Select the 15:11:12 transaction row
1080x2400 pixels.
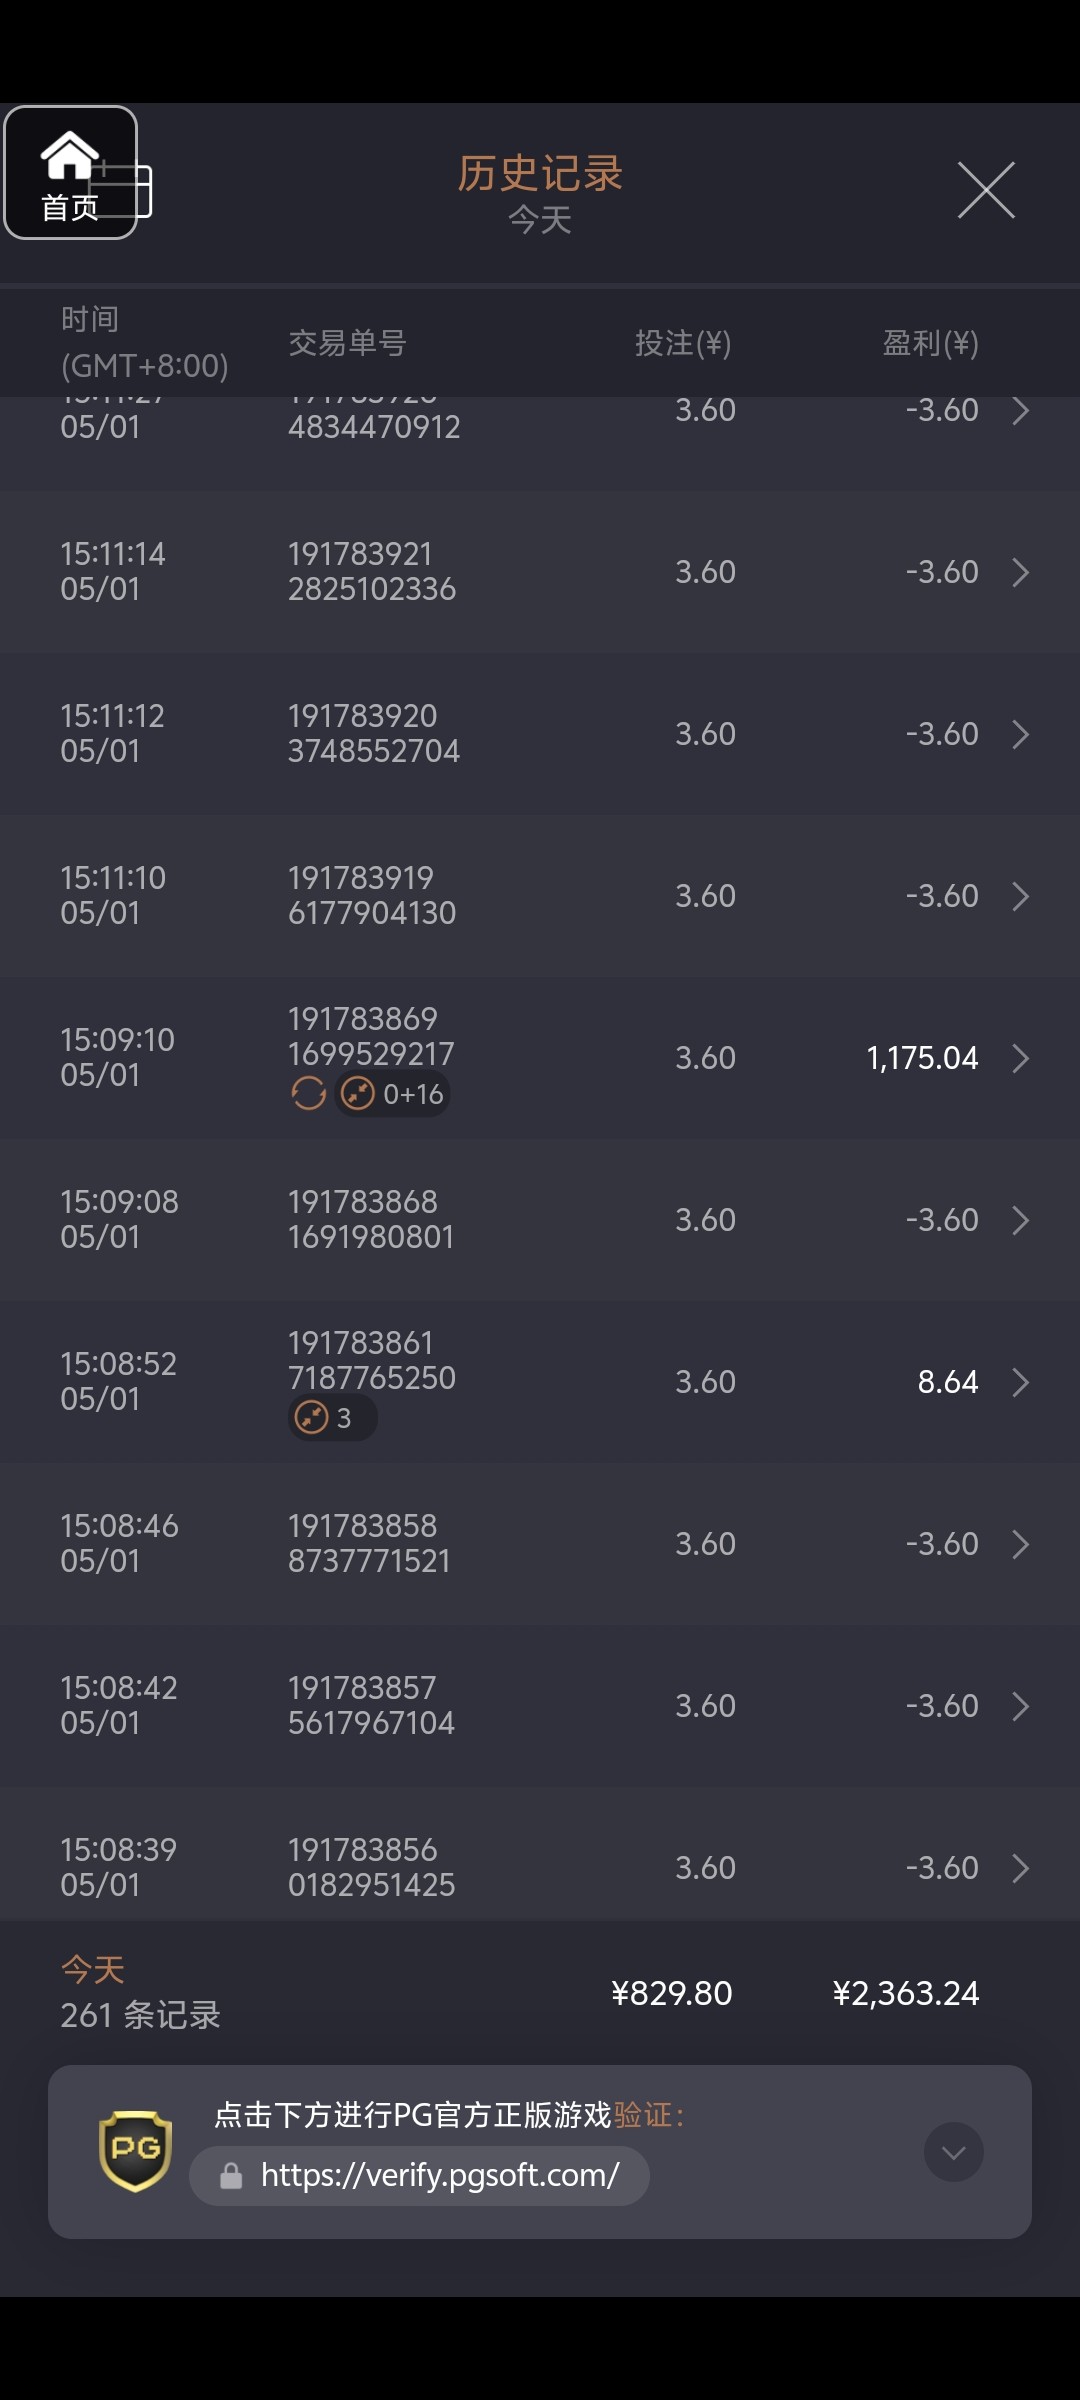click(540, 734)
